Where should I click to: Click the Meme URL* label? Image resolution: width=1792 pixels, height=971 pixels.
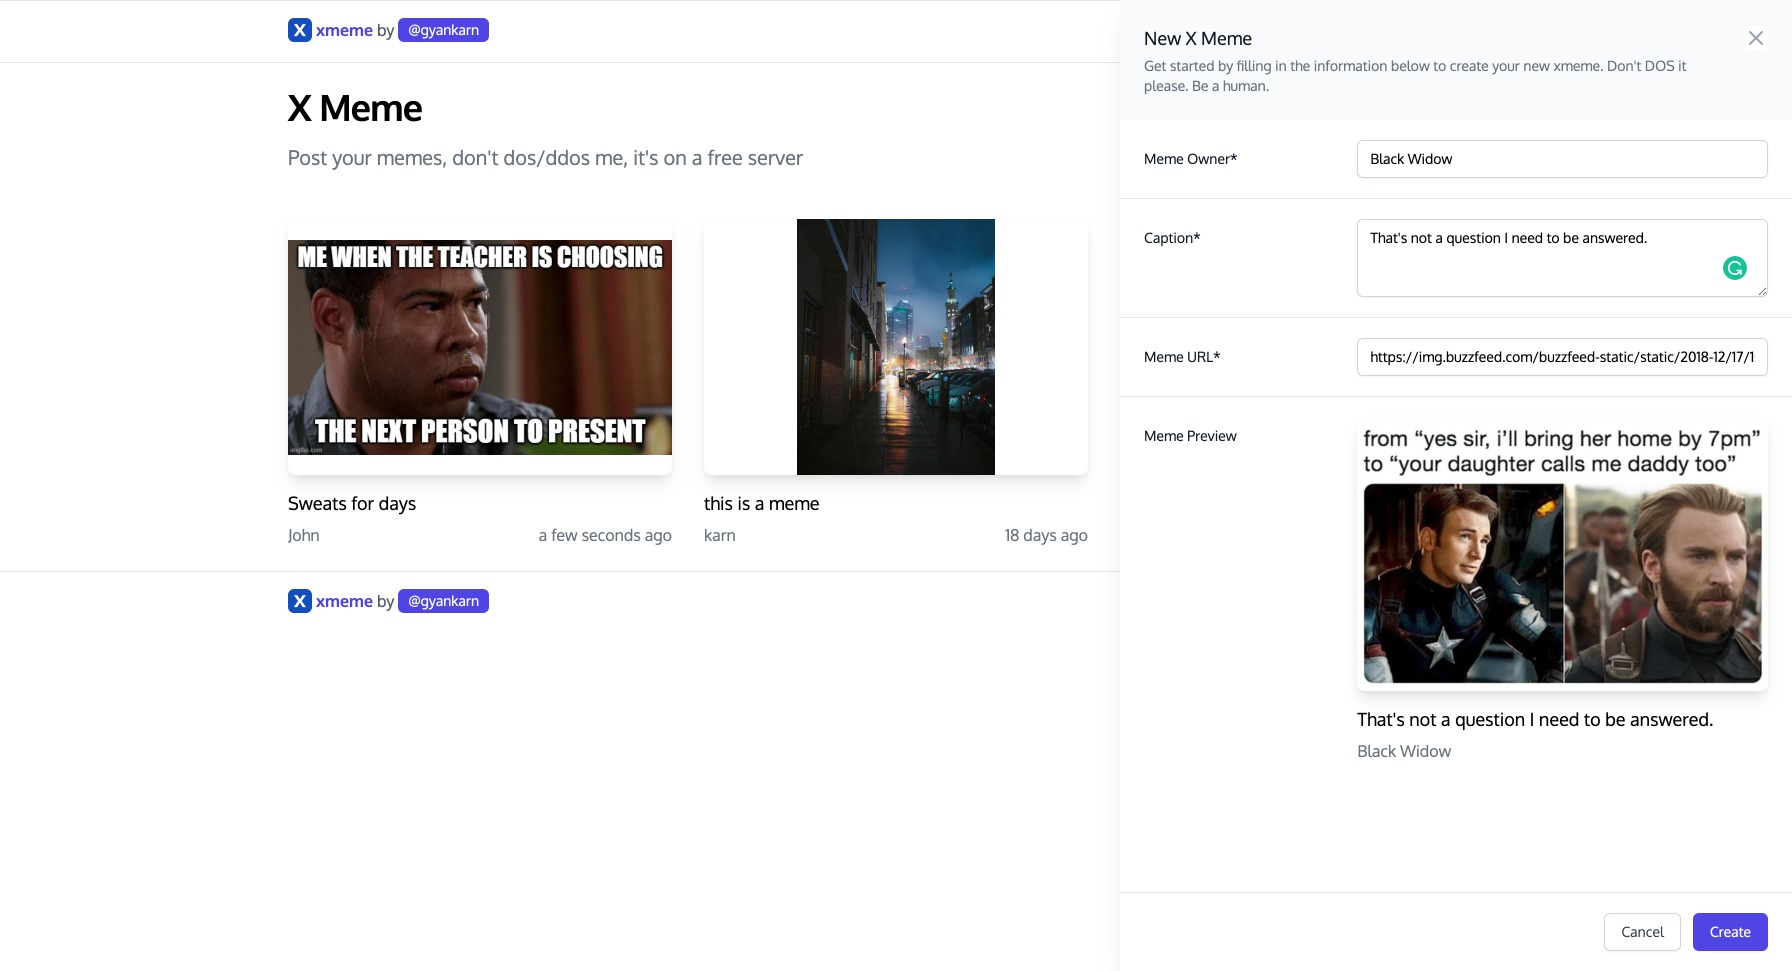[1182, 357]
